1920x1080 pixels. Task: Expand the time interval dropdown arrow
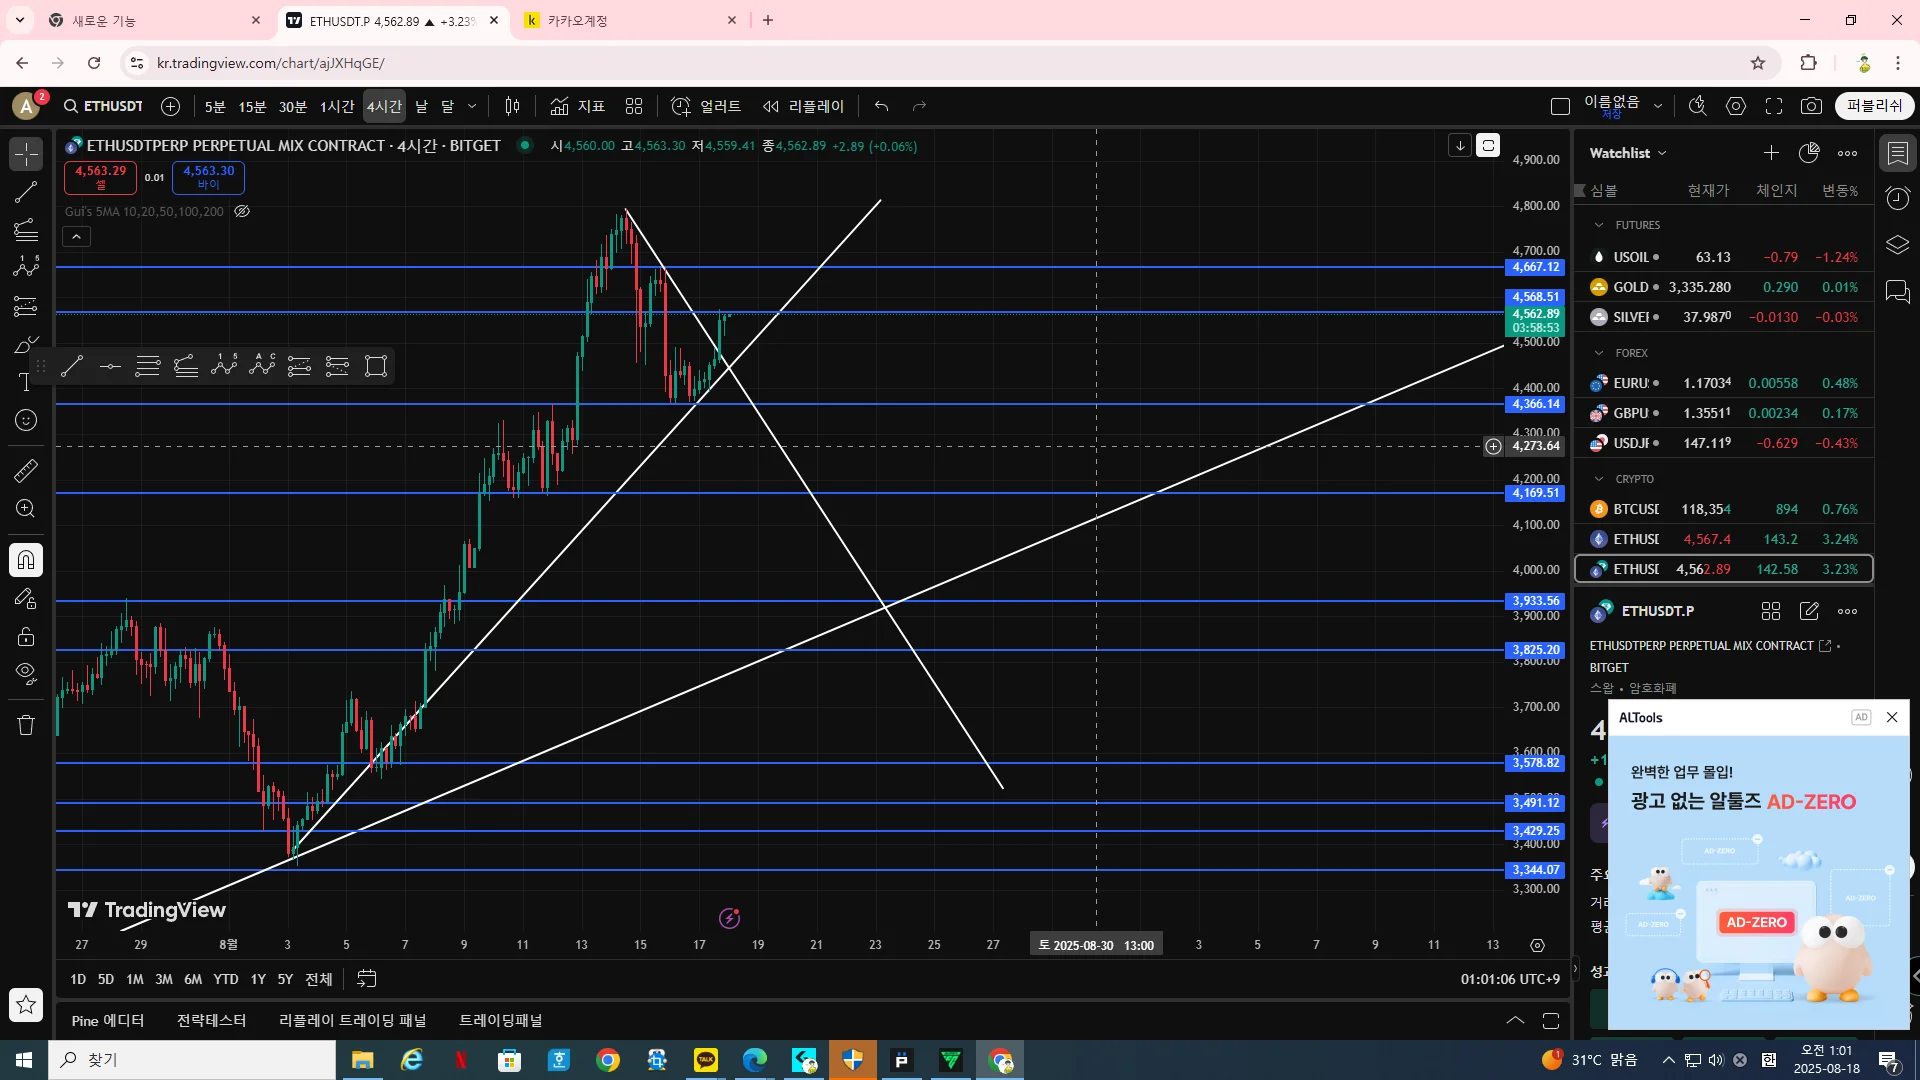(x=472, y=106)
